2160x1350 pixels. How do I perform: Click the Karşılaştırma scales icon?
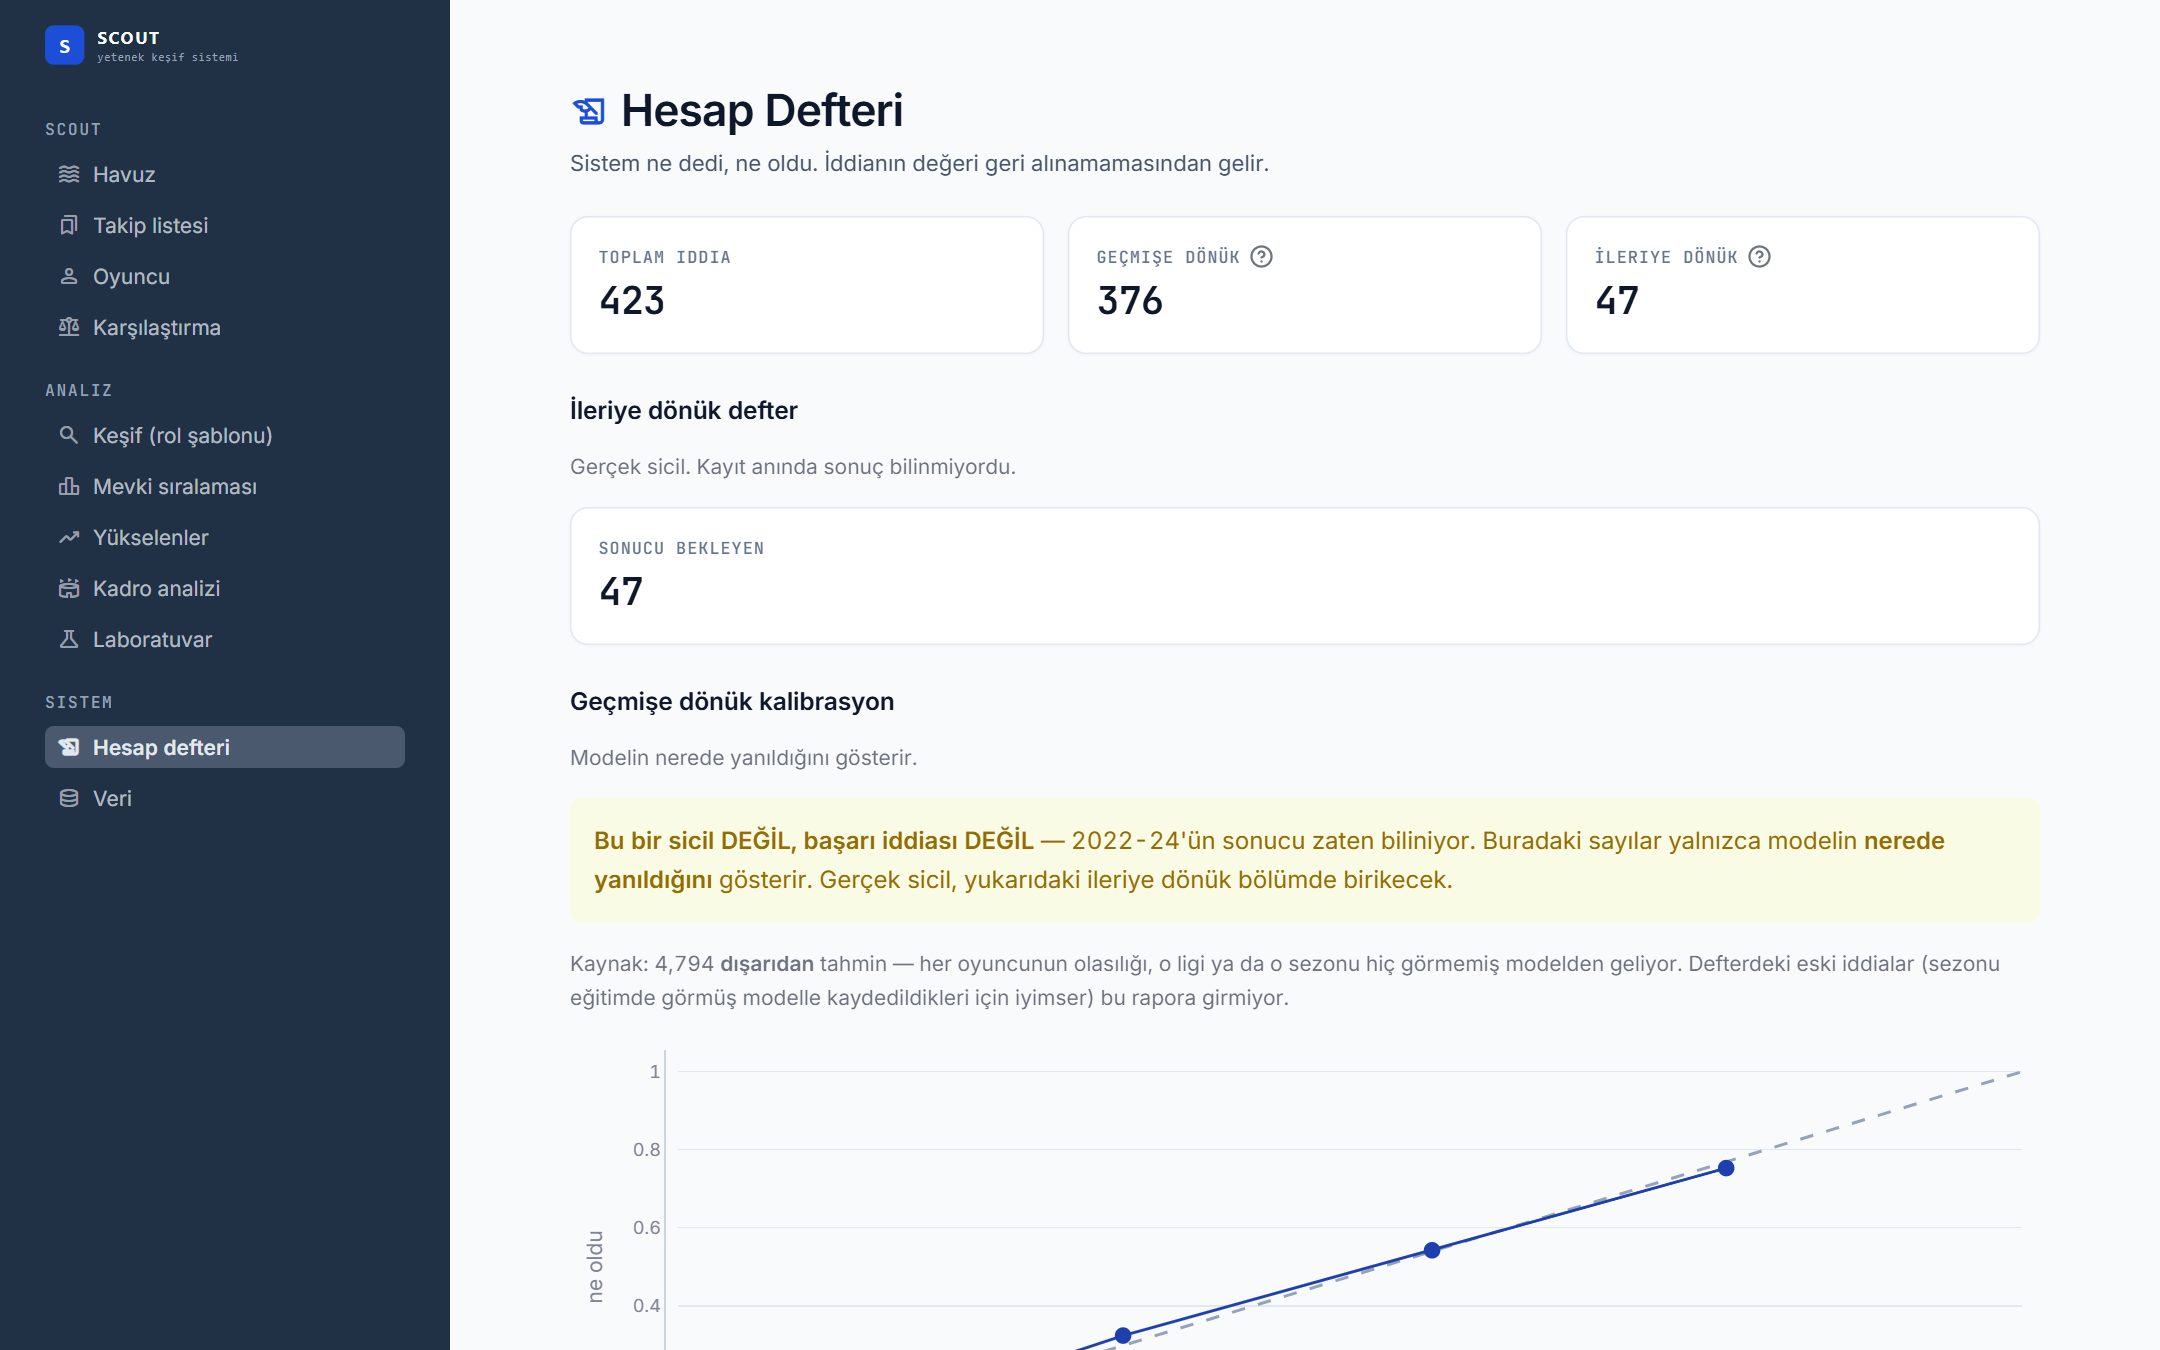69,327
